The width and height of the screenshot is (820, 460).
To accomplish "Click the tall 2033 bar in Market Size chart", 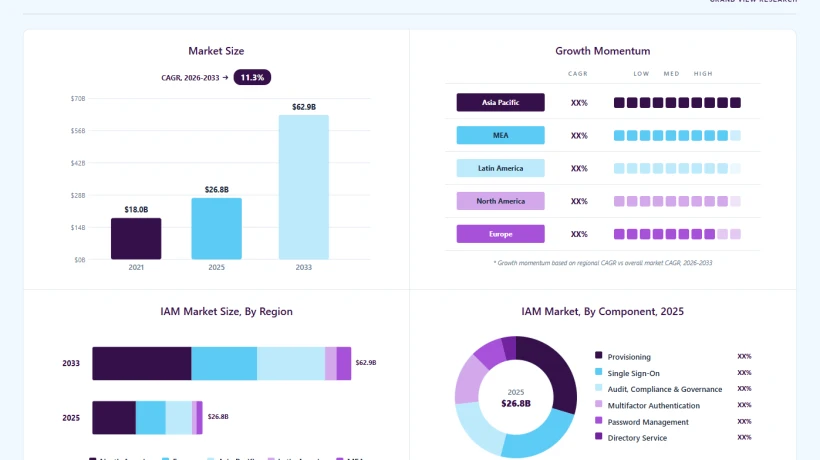I will click(x=304, y=187).
